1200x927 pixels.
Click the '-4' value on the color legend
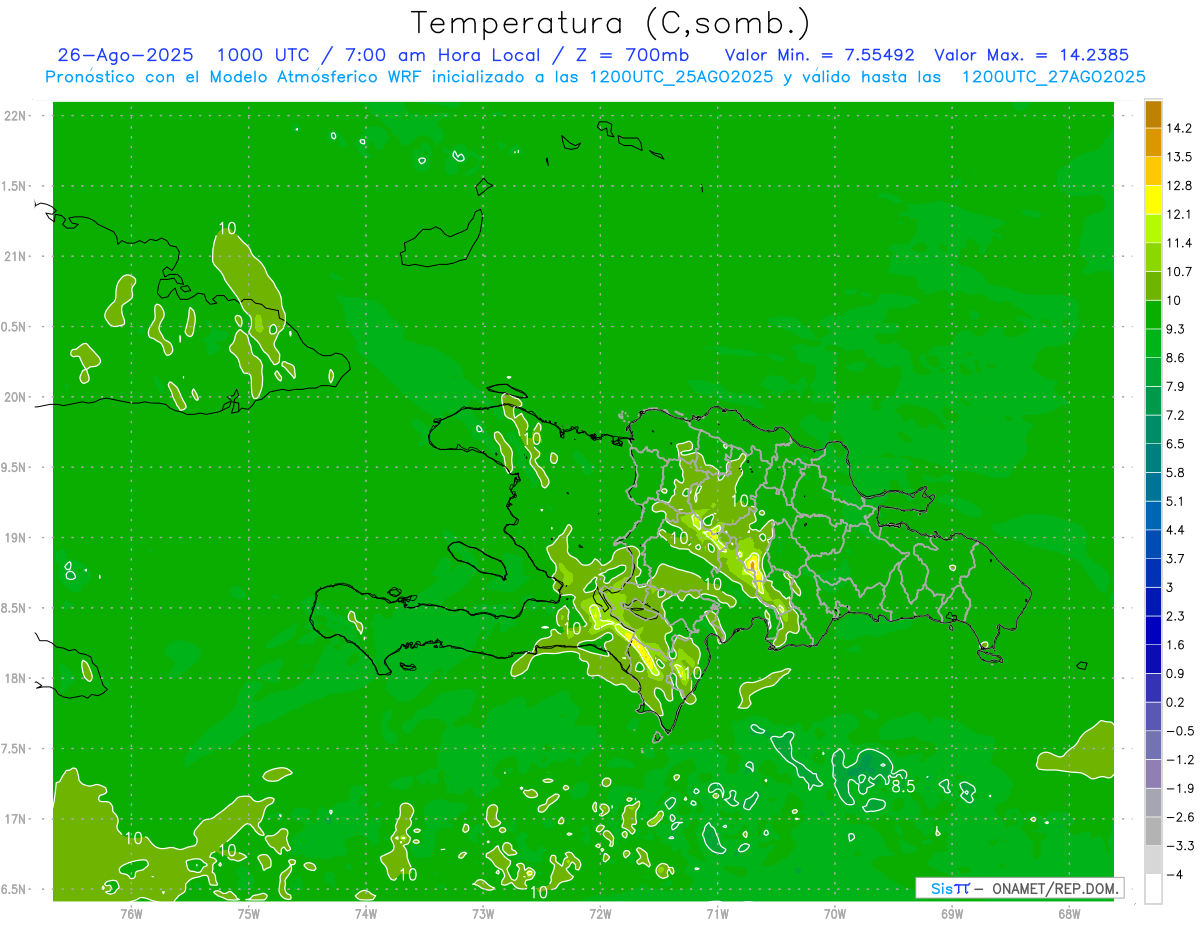coord(1173,875)
